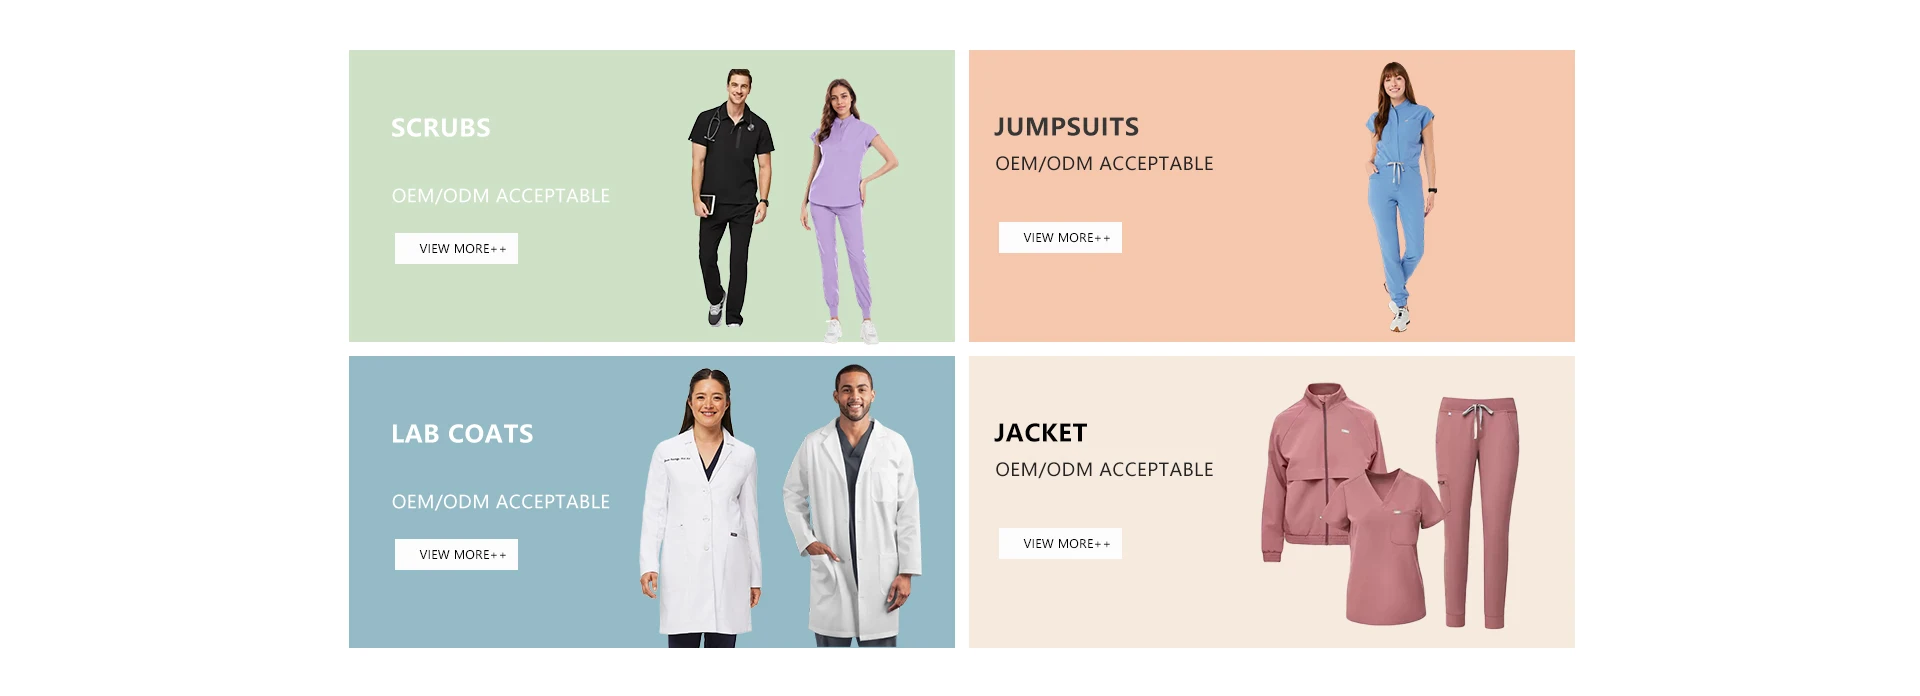Click OEM/ODM ACCEPTABLE text in Lab Coats banner
Viewport: 1920px width, 696px height.
[501, 502]
